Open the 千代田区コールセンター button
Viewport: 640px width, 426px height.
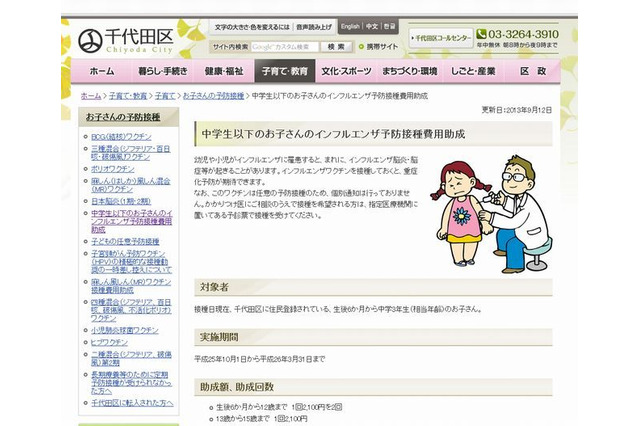[441, 38]
